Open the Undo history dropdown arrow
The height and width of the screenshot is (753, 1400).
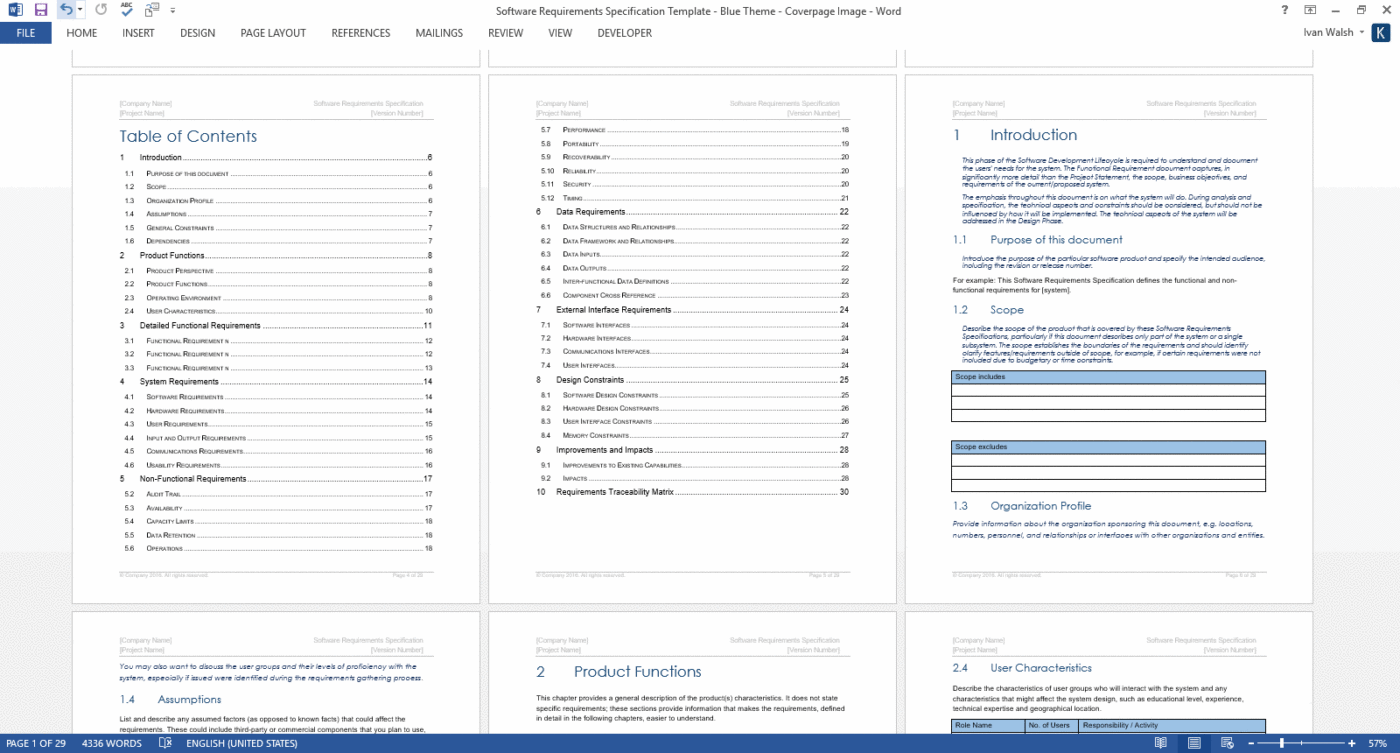pyautogui.click(x=80, y=10)
